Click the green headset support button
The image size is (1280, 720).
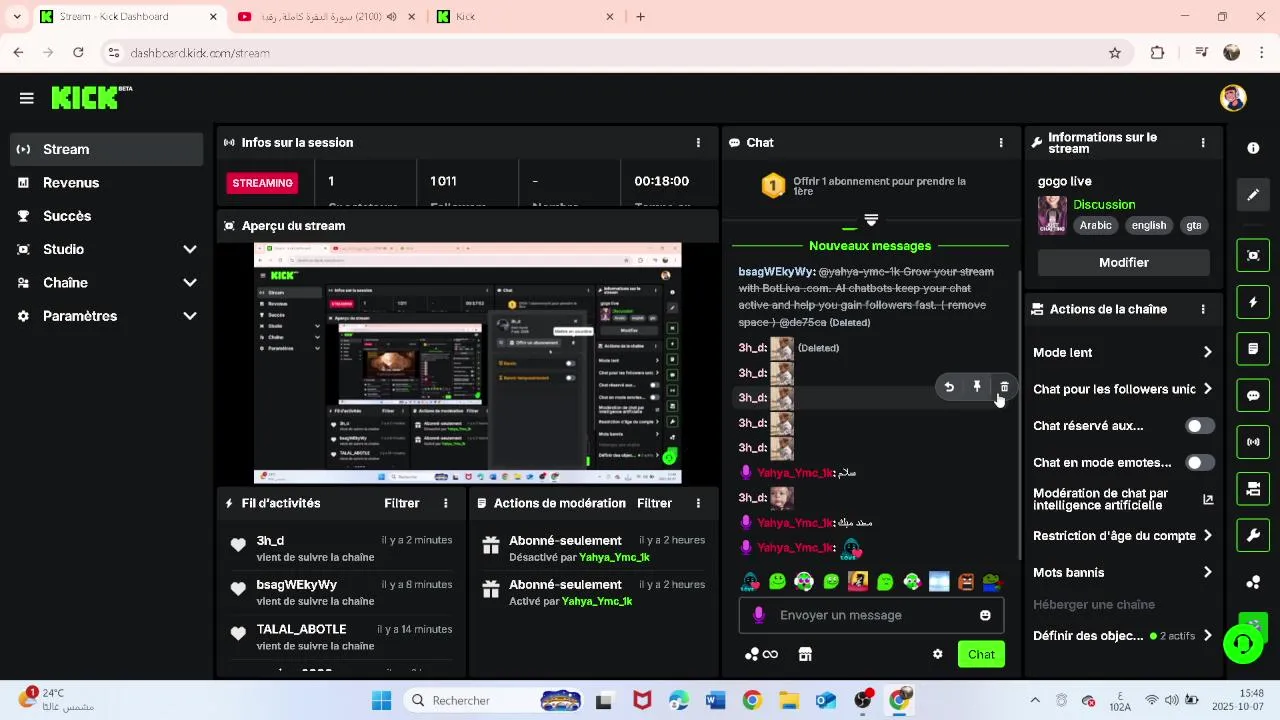(x=1243, y=643)
